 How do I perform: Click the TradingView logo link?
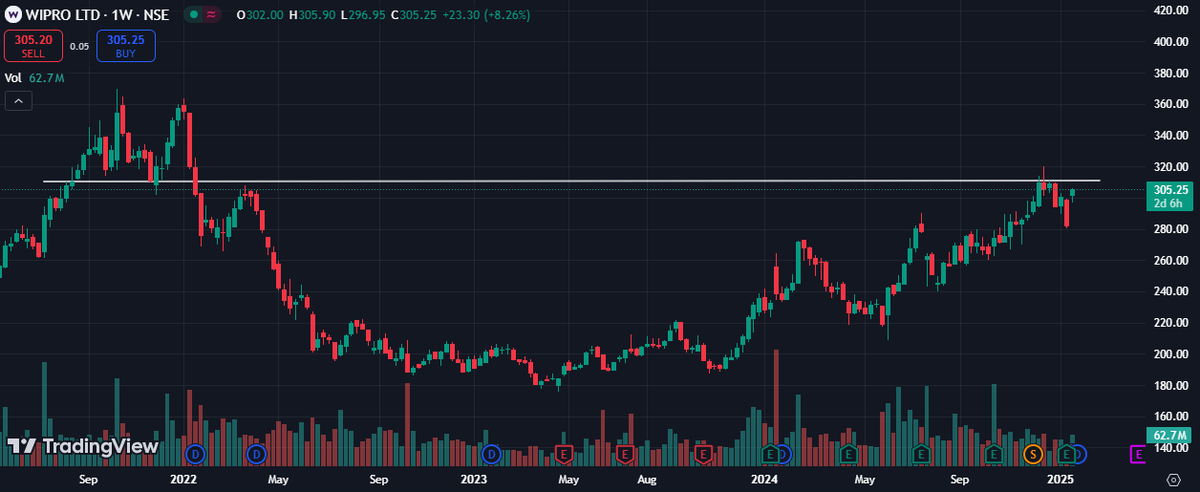click(x=82, y=445)
